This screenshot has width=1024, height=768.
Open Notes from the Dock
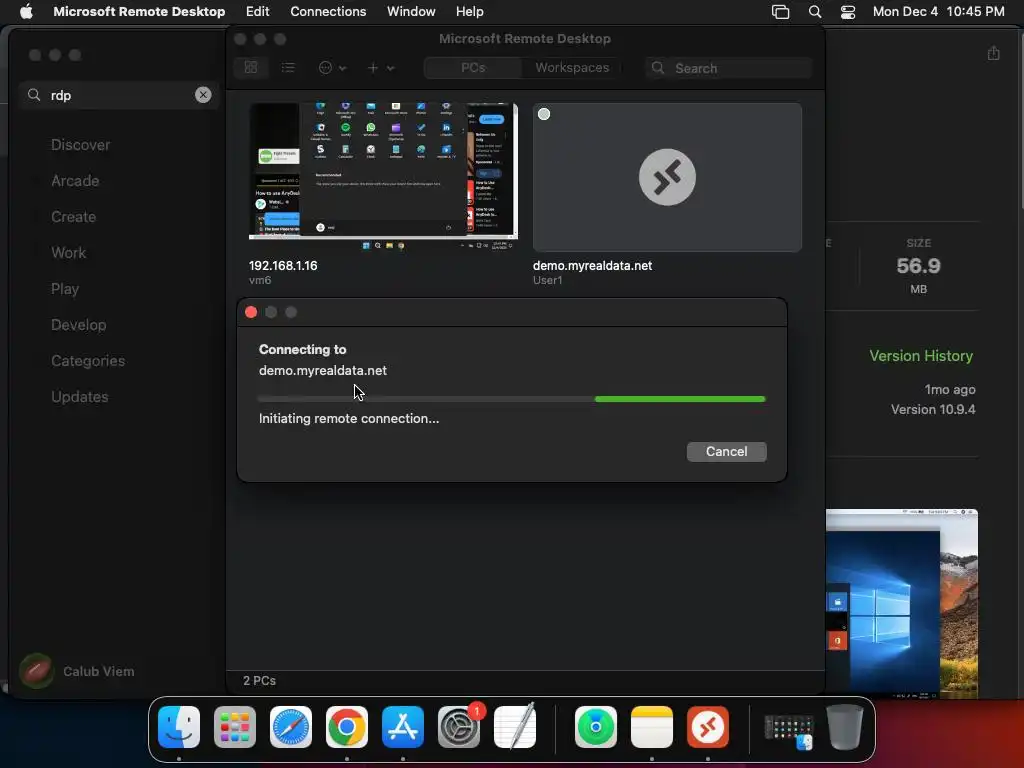pos(652,727)
